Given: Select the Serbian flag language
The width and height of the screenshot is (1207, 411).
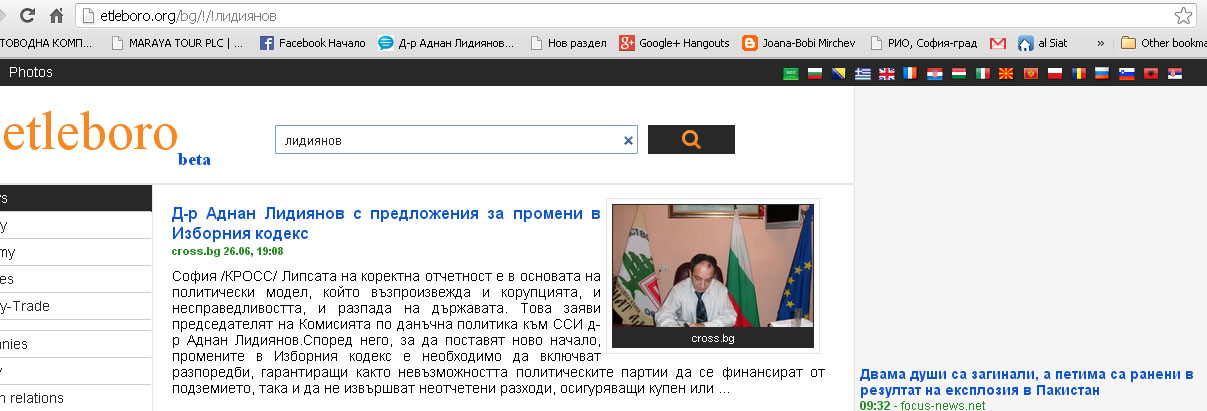Looking at the screenshot, I should pos(1175,73).
